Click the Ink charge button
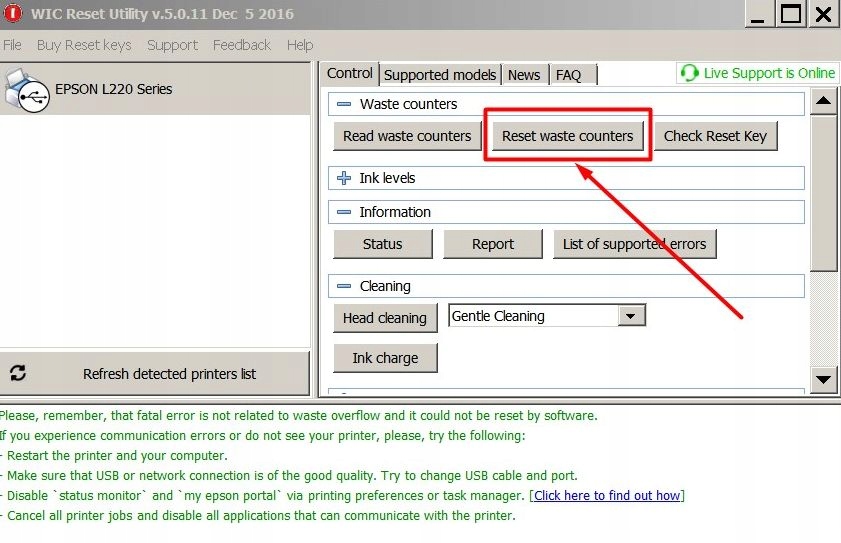Screen dimensions: 841x543 [x=385, y=358]
